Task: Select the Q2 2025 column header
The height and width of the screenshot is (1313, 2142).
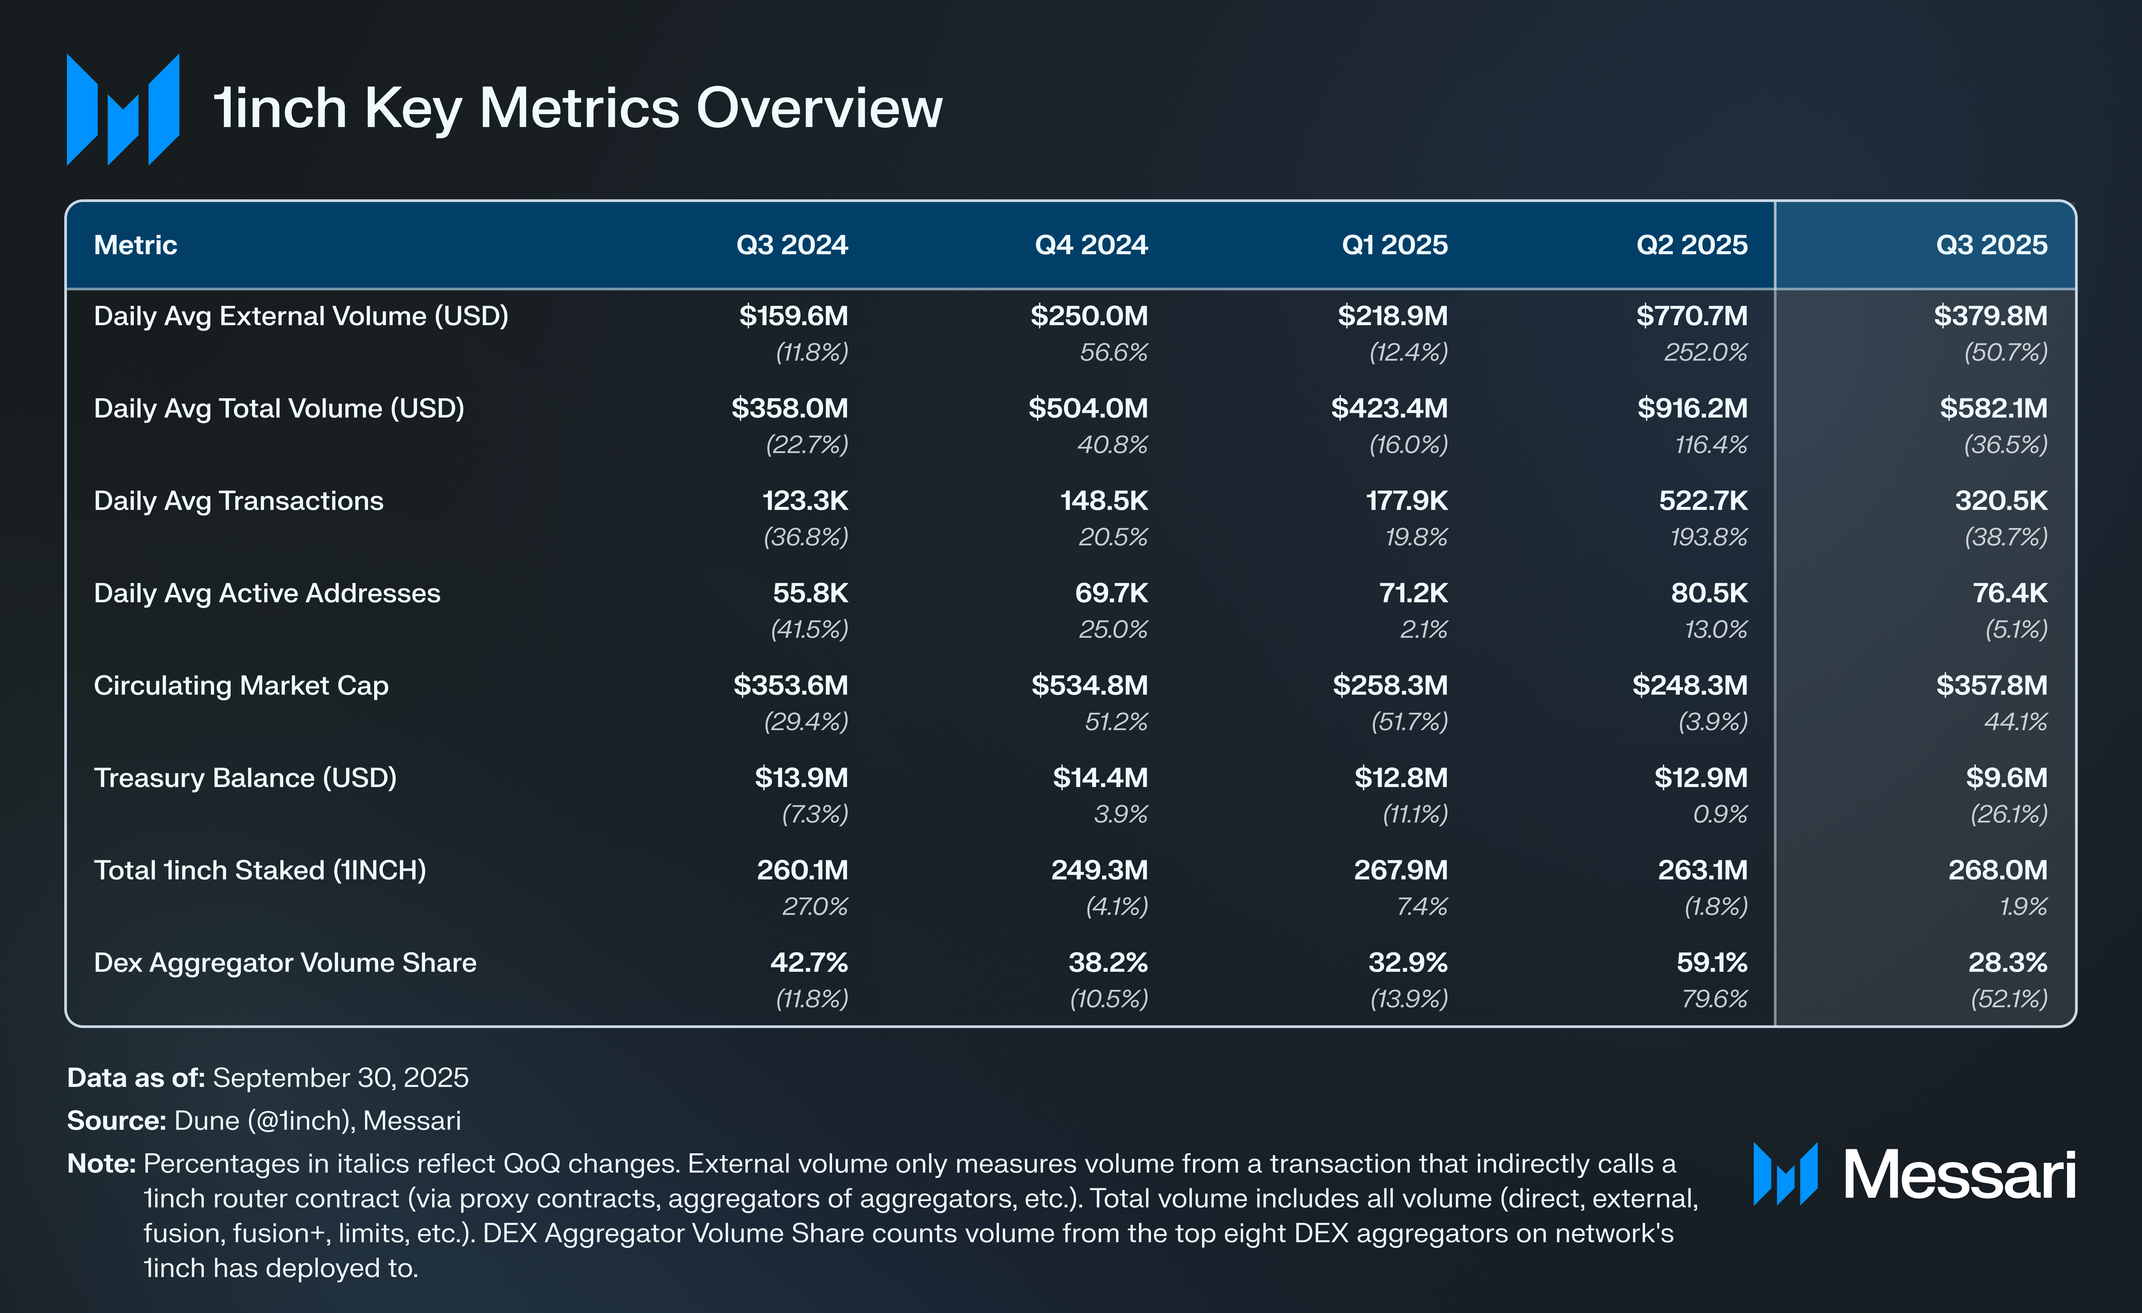Action: [1691, 245]
